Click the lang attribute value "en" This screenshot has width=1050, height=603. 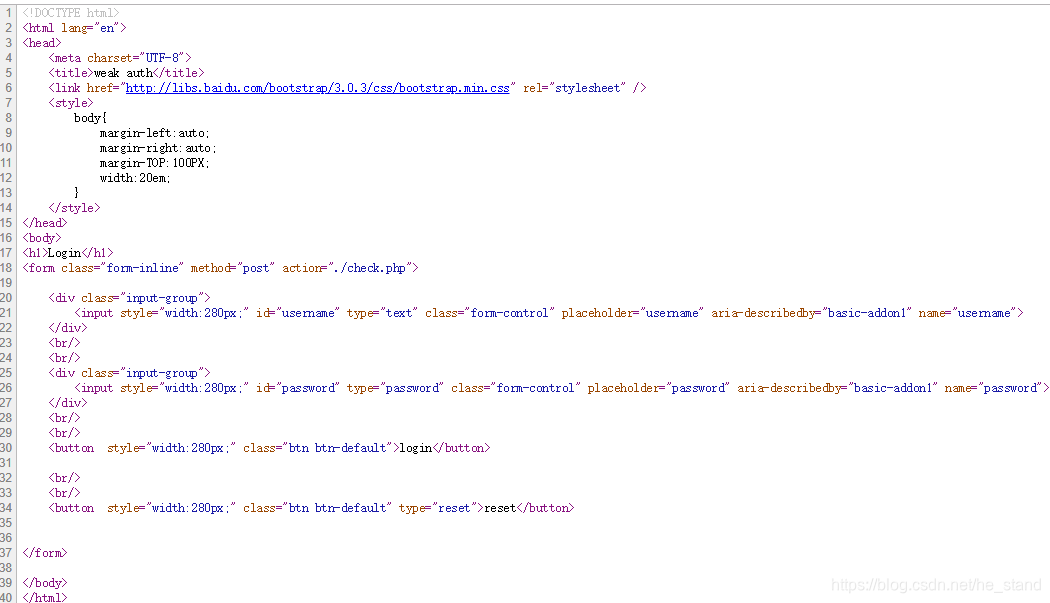tap(107, 27)
